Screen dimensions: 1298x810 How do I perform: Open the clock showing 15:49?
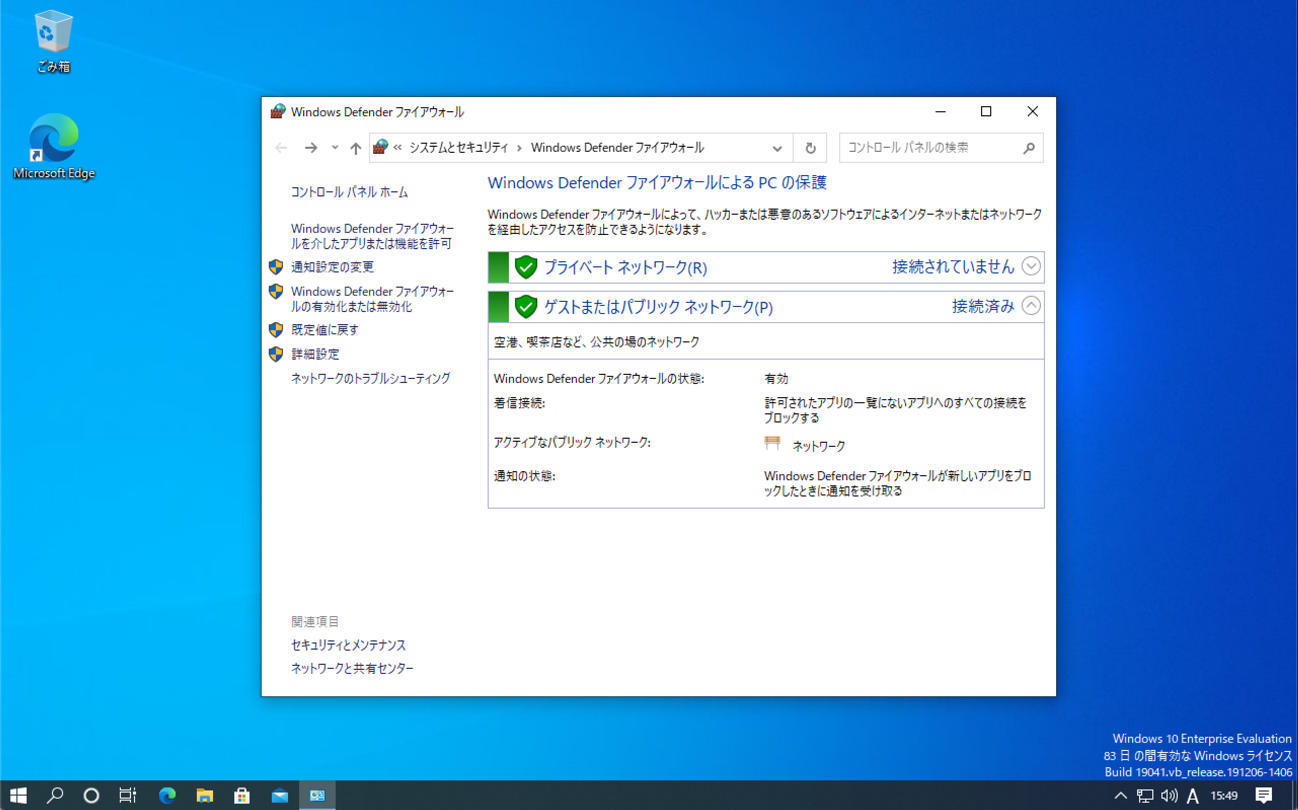[x=1224, y=796]
